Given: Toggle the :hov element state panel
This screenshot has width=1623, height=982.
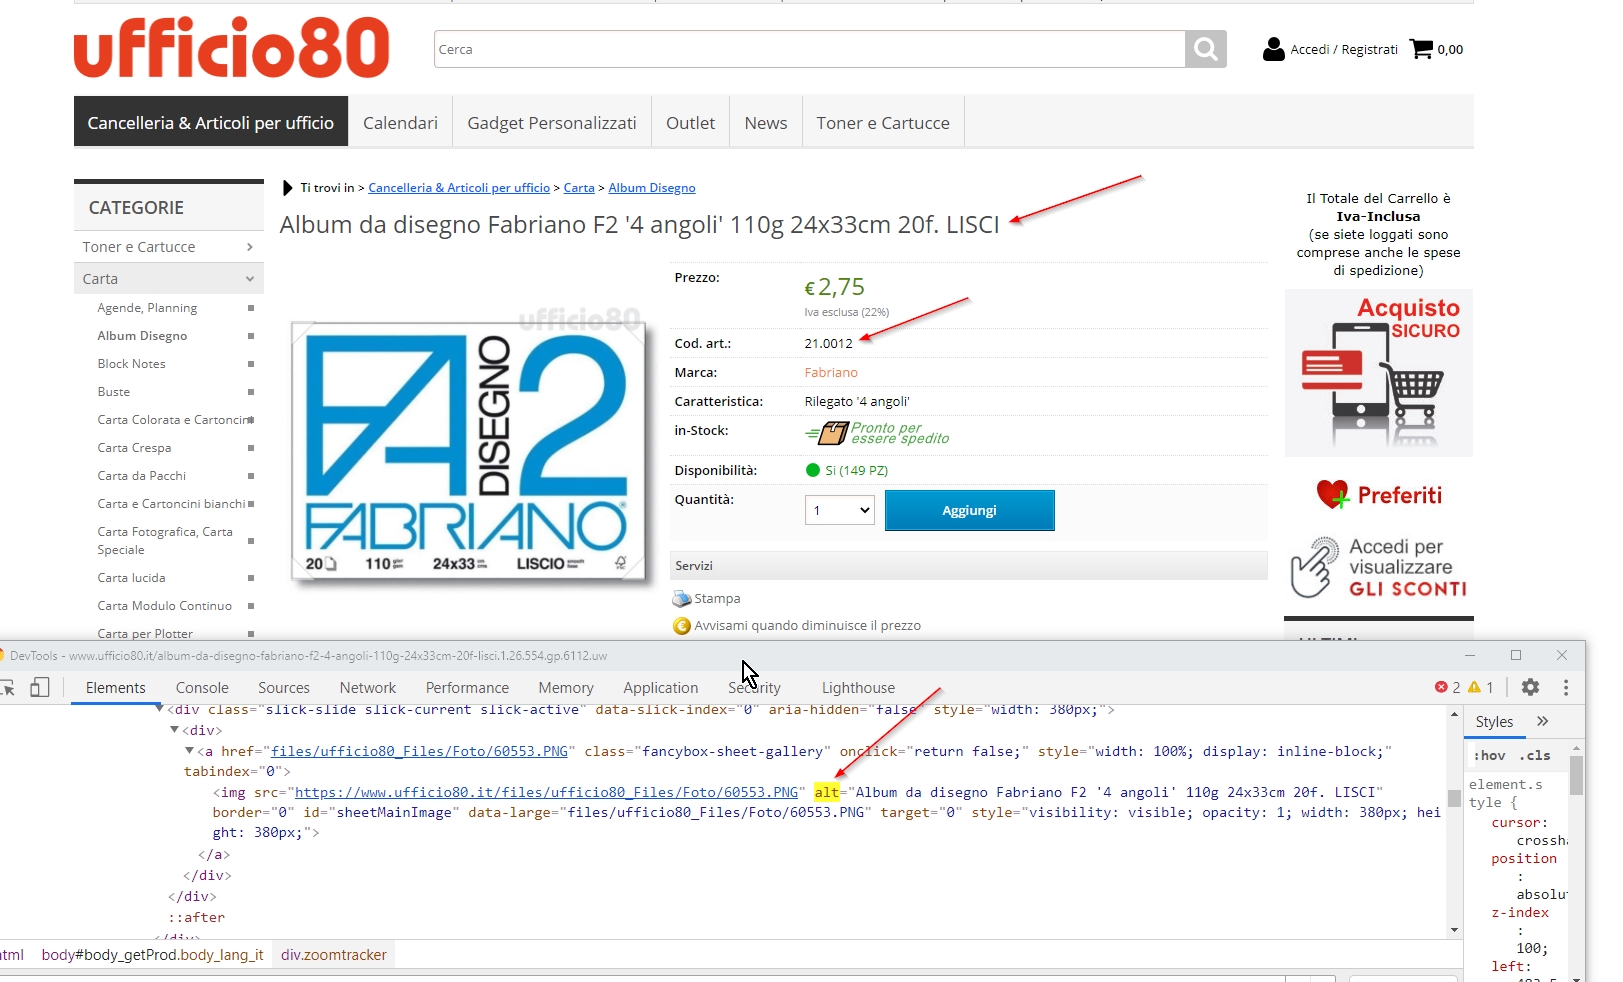Looking at the screenshot, I should click(1489, 756).
